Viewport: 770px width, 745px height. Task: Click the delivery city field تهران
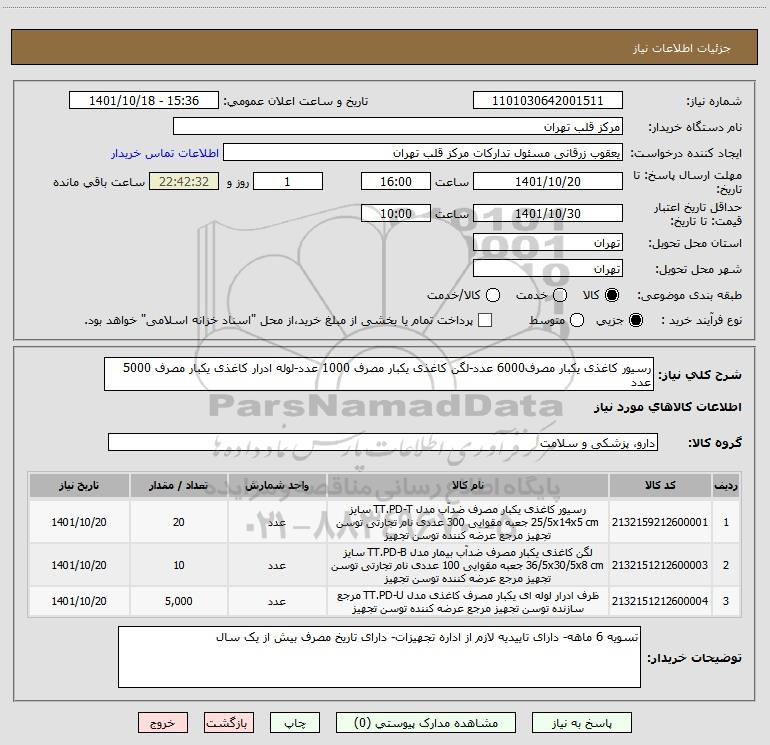point(548,269)
